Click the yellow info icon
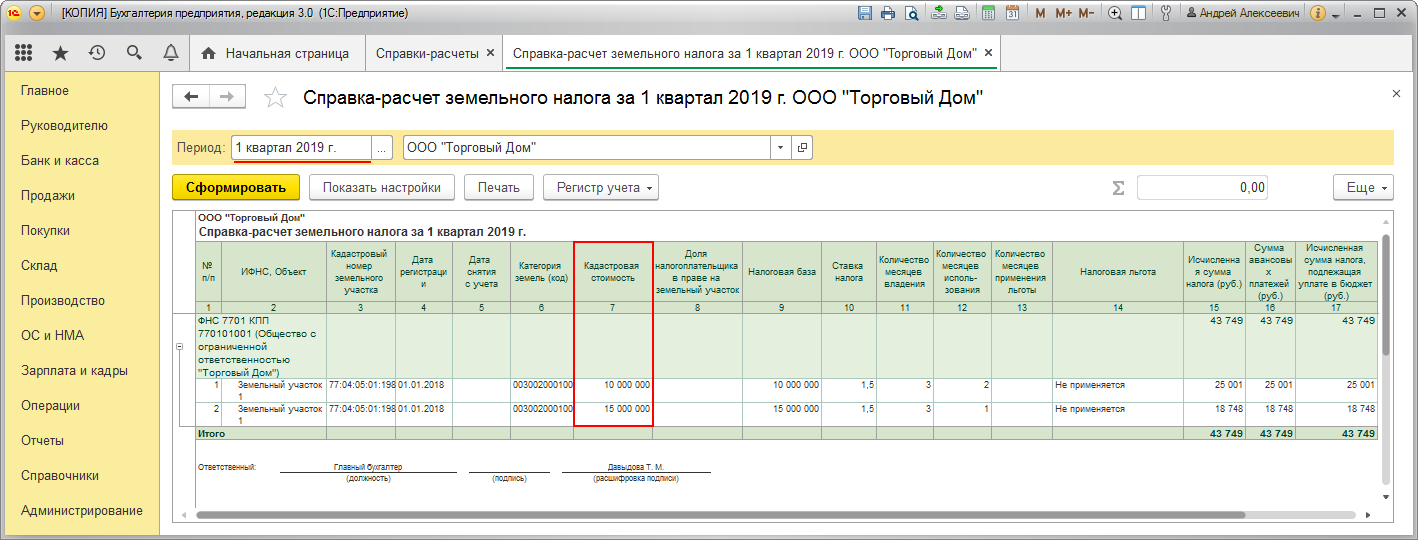The image size is (1418, 540). point(1317,13)
